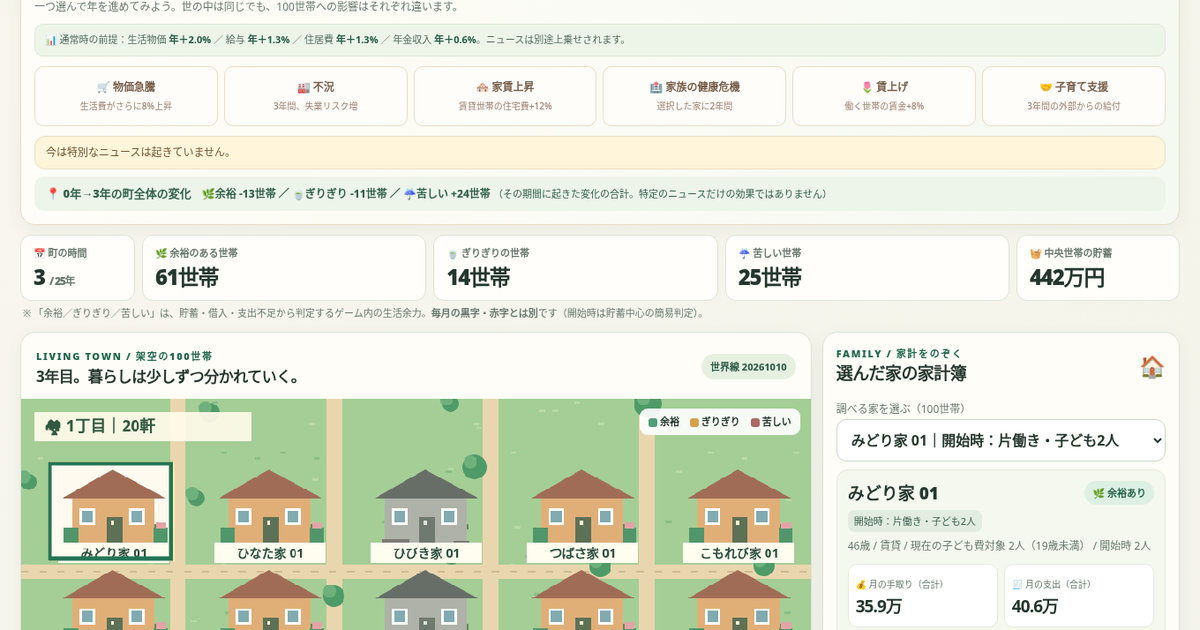Click the cup icon beside ぎりぎりの世帯
The height and width of the screenshot is (630, 1200).
point(452,254)
